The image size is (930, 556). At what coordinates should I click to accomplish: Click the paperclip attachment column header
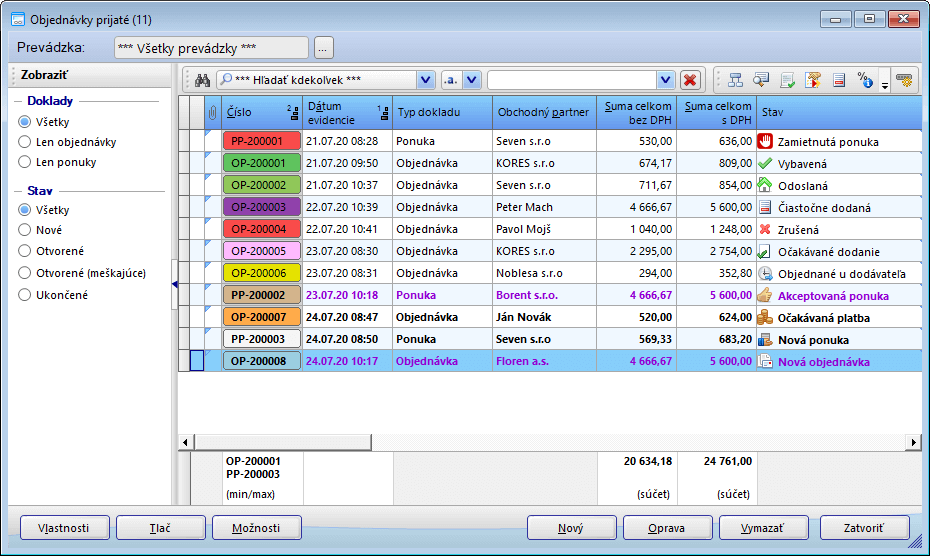pos(211,112)
